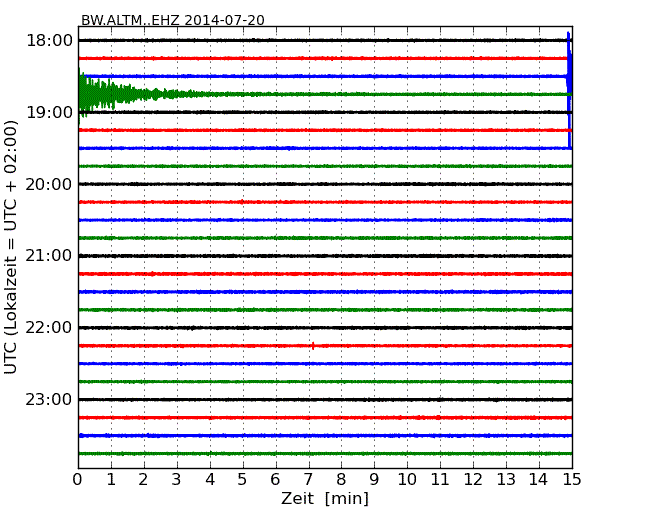The image size is (650, 520).
Task: Click the UTC Lokalzeit y-axis label
Action: click(11, 247)
